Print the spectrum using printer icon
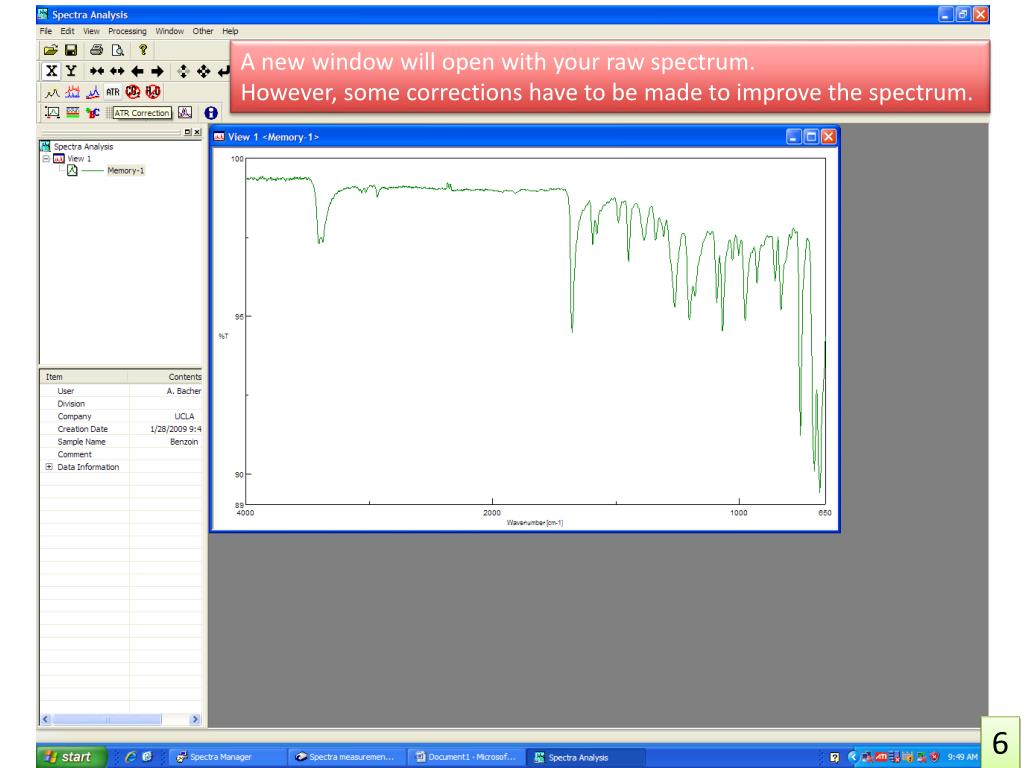Viewport: 1024px width, 768px height. click(x=97, y=50)
